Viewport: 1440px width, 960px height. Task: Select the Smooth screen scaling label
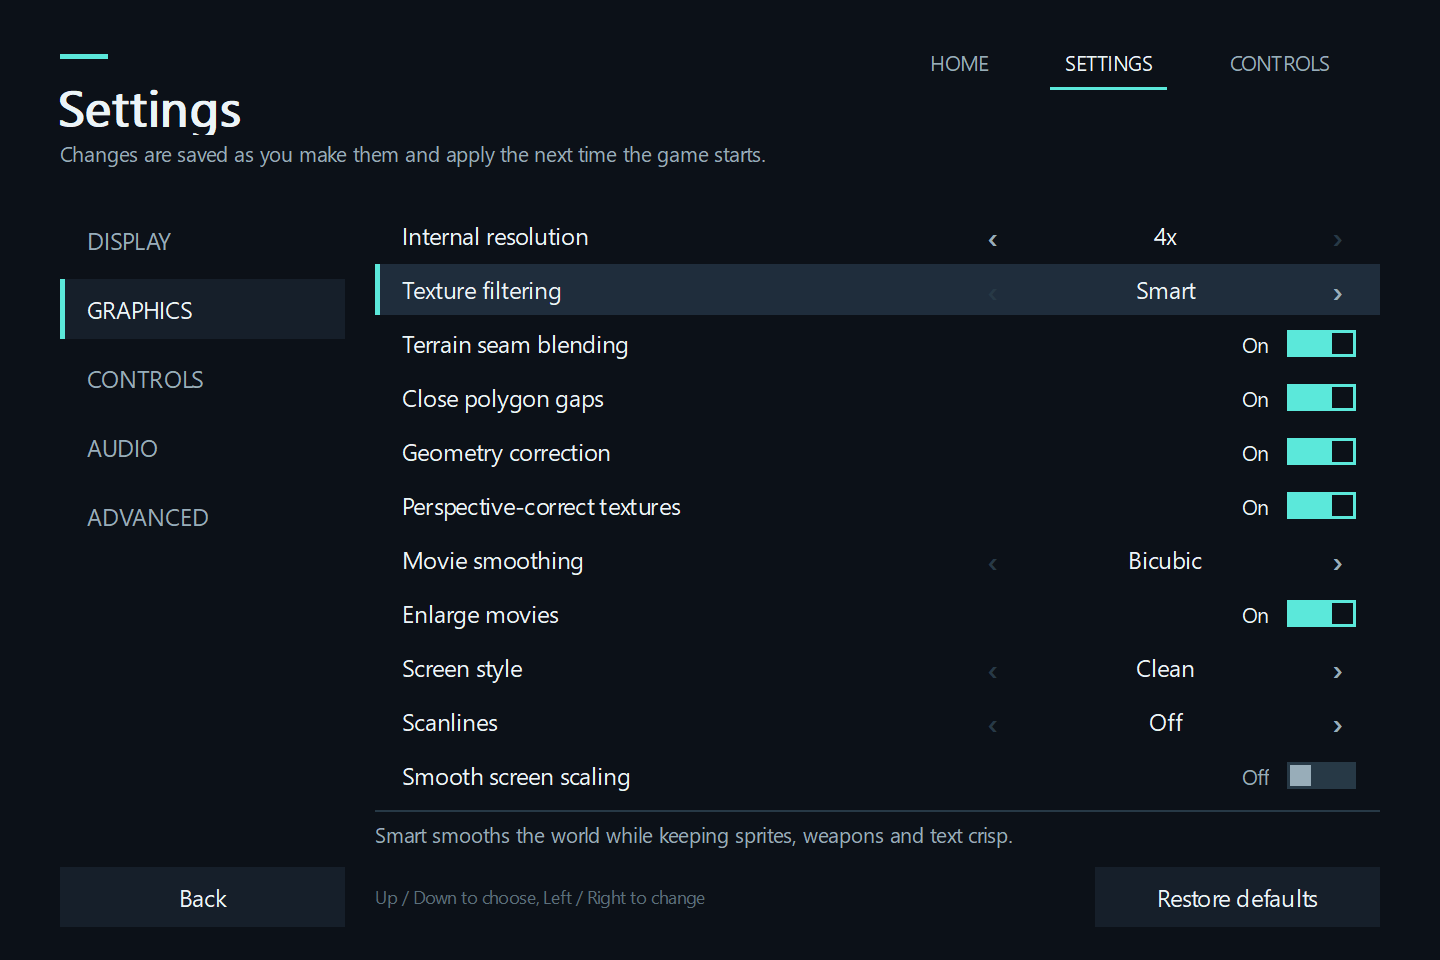[x=516, y=777]
